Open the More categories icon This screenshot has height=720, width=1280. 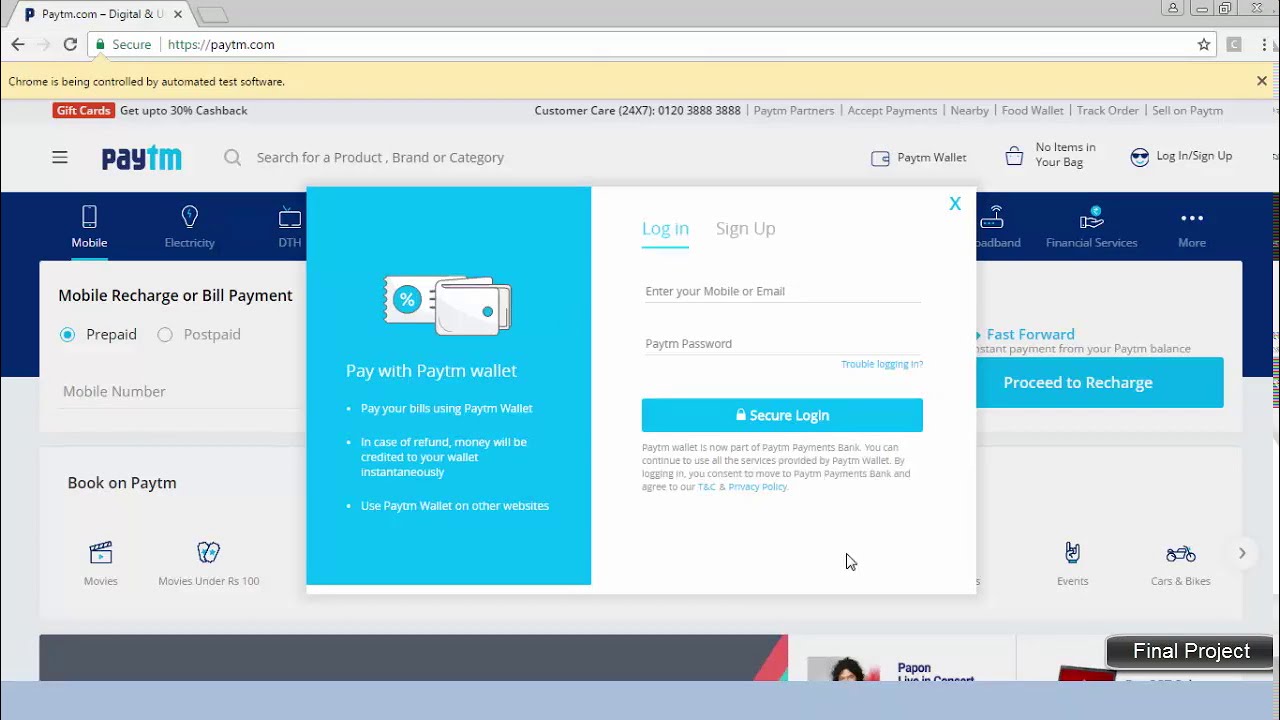[1191, 218]
